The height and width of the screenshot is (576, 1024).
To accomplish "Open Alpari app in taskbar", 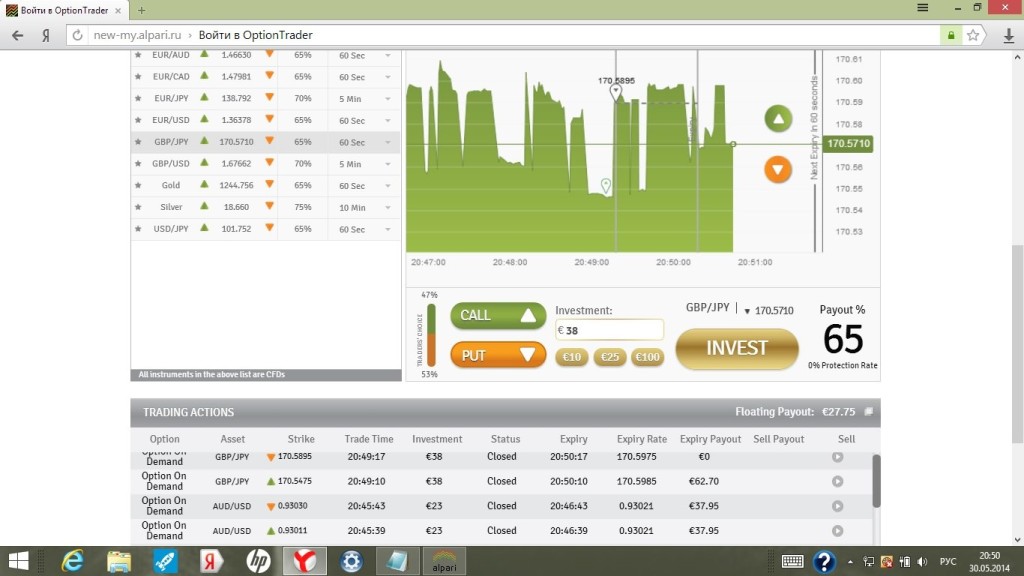I will (444, 561).
